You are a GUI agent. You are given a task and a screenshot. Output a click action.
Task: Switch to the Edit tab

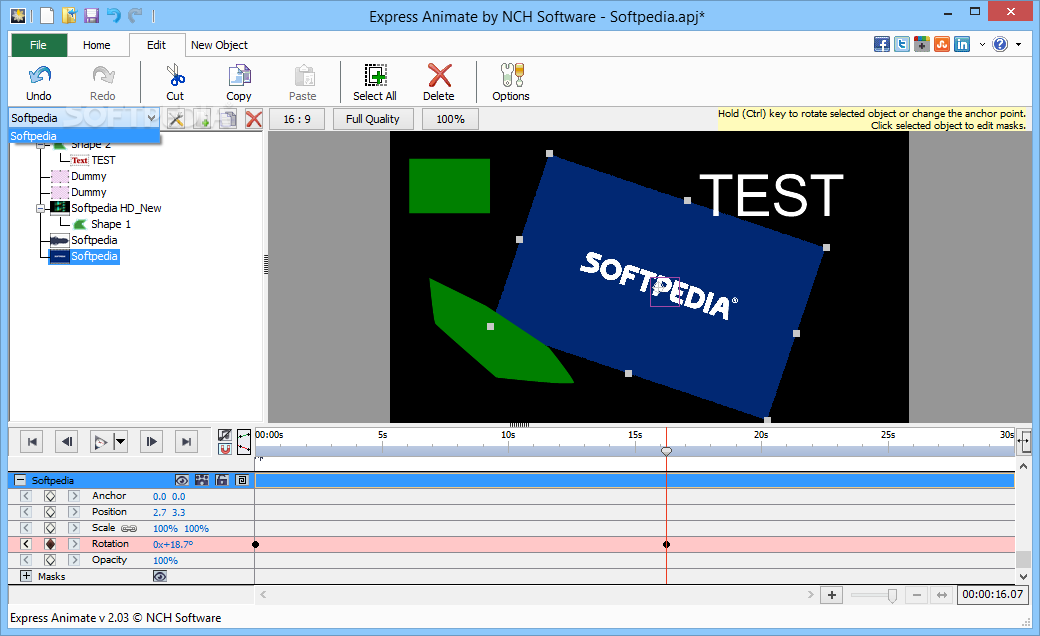(x=157, y=45)
